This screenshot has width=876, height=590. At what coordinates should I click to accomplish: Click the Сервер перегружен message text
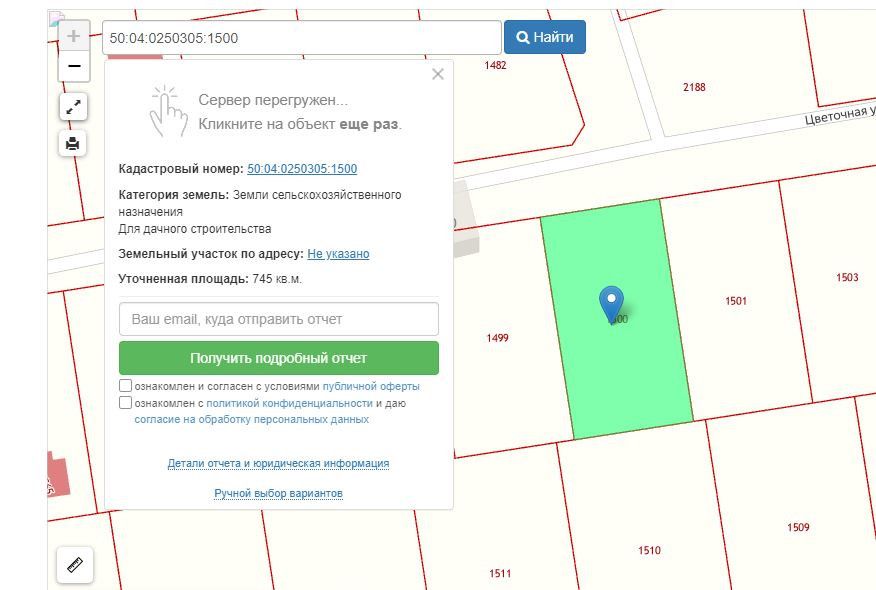[x=273, y=100]
